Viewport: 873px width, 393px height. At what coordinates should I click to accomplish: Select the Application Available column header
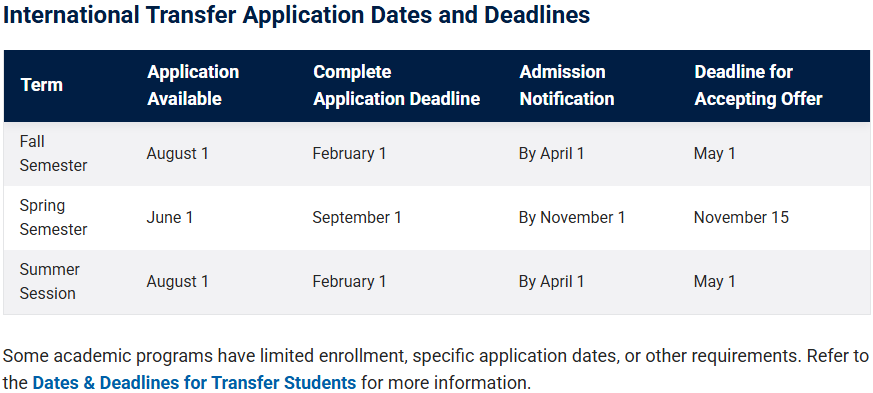click(x=193, y=85)
